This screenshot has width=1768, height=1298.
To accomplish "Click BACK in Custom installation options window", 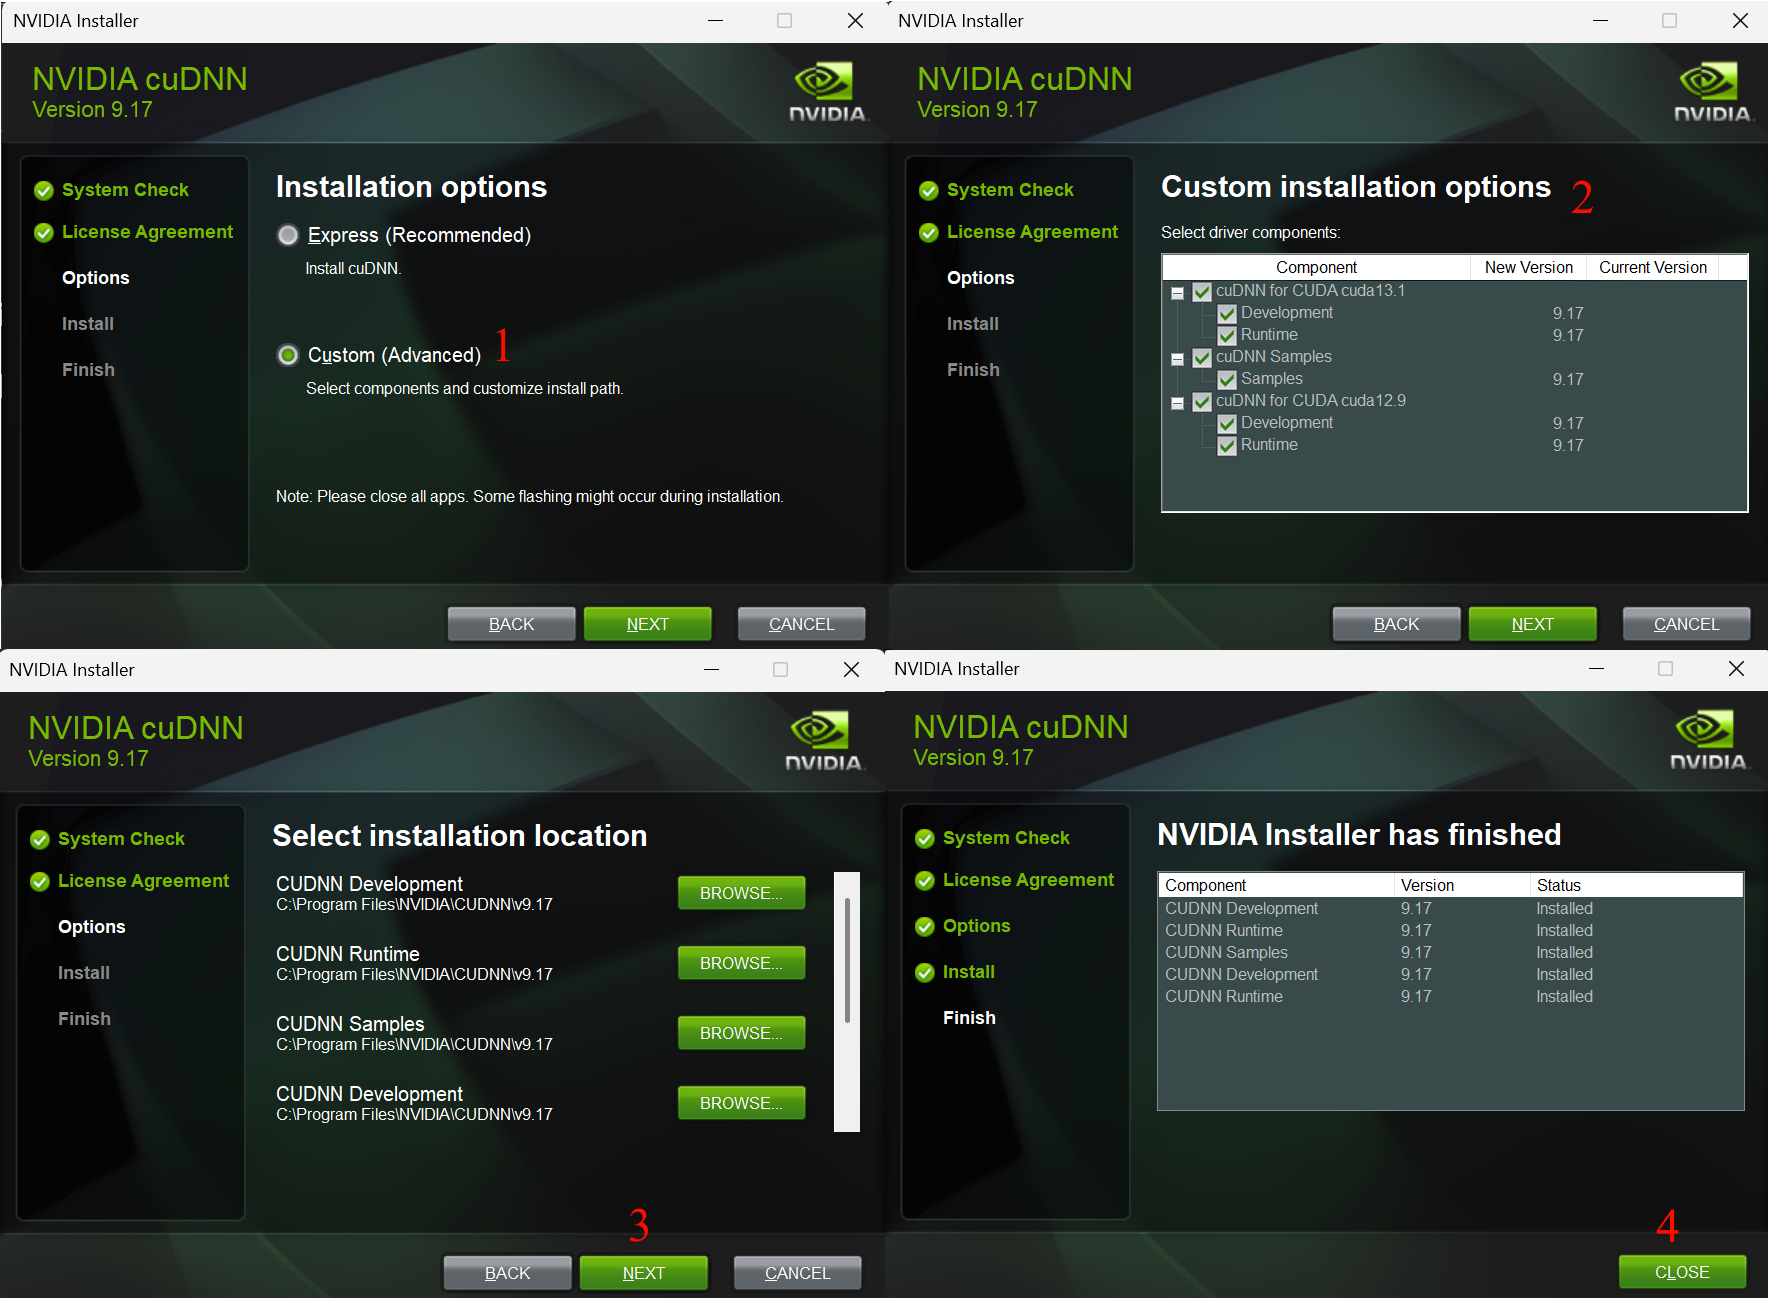I will click(1396, 624).
